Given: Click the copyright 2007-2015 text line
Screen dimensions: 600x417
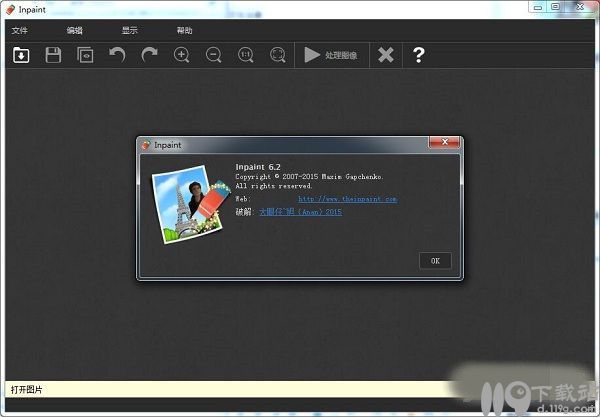Looking at the screenshot, I should (x=309, y=177).
